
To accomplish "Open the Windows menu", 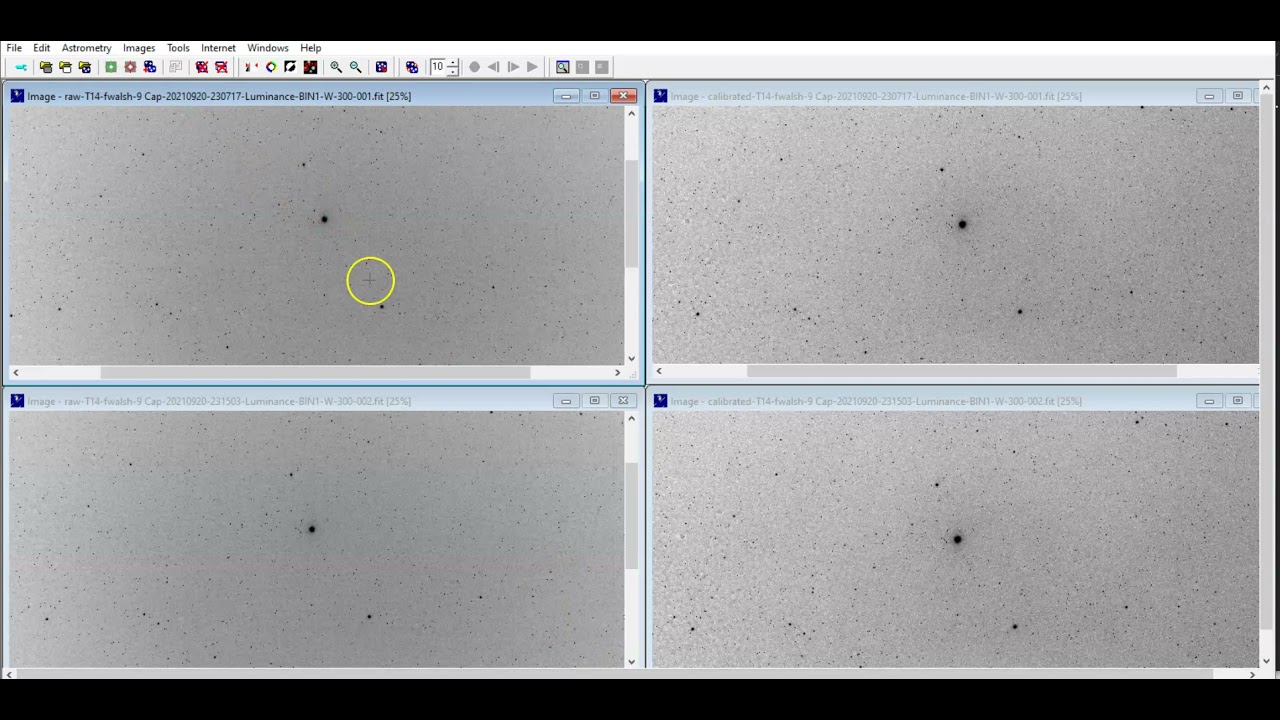I will tap(268, 48).
